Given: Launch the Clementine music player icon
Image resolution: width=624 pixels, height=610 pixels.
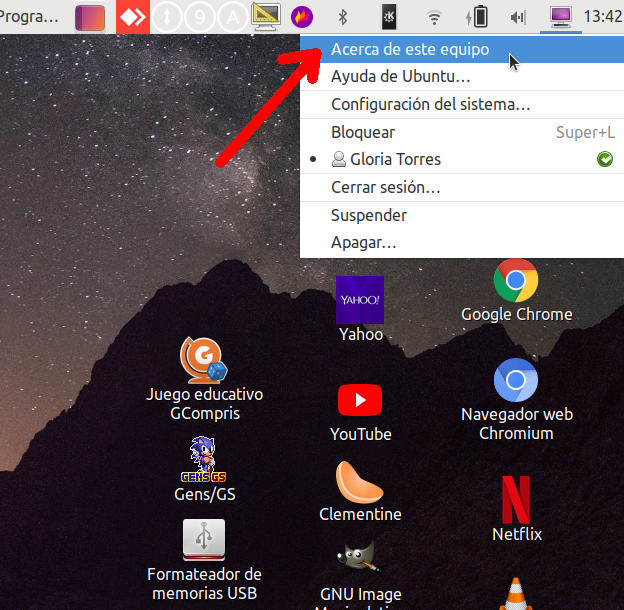Looking at the screenshot, I should (x=360, y=482).
